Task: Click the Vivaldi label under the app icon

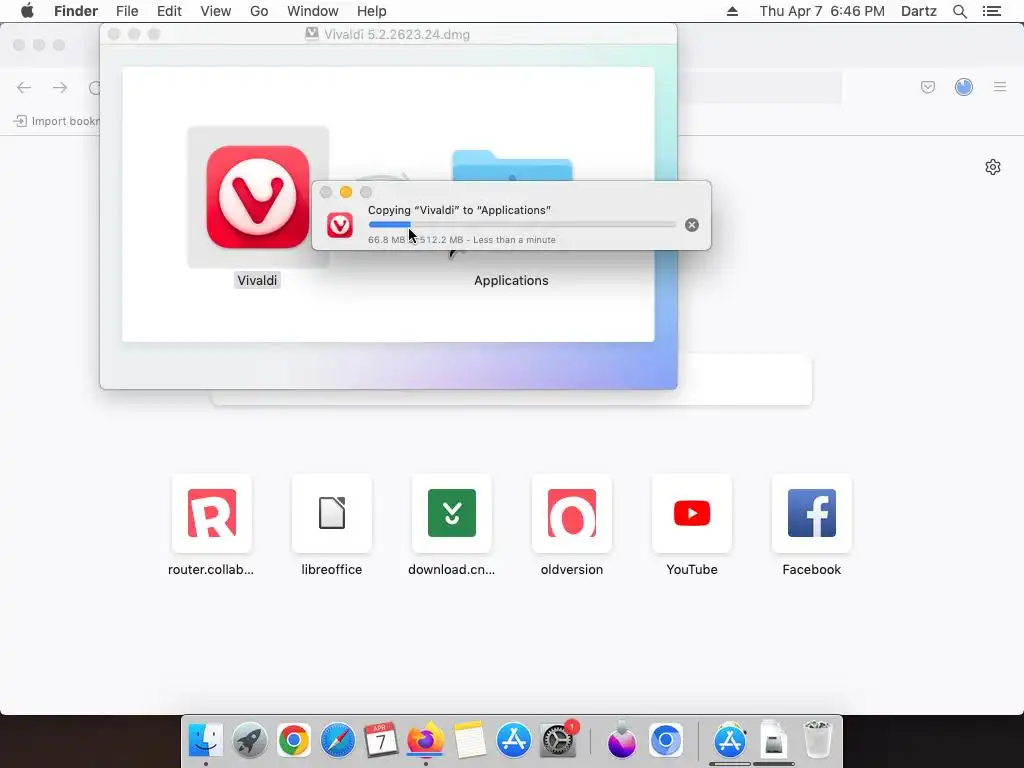Action: [x=257, y=281]
